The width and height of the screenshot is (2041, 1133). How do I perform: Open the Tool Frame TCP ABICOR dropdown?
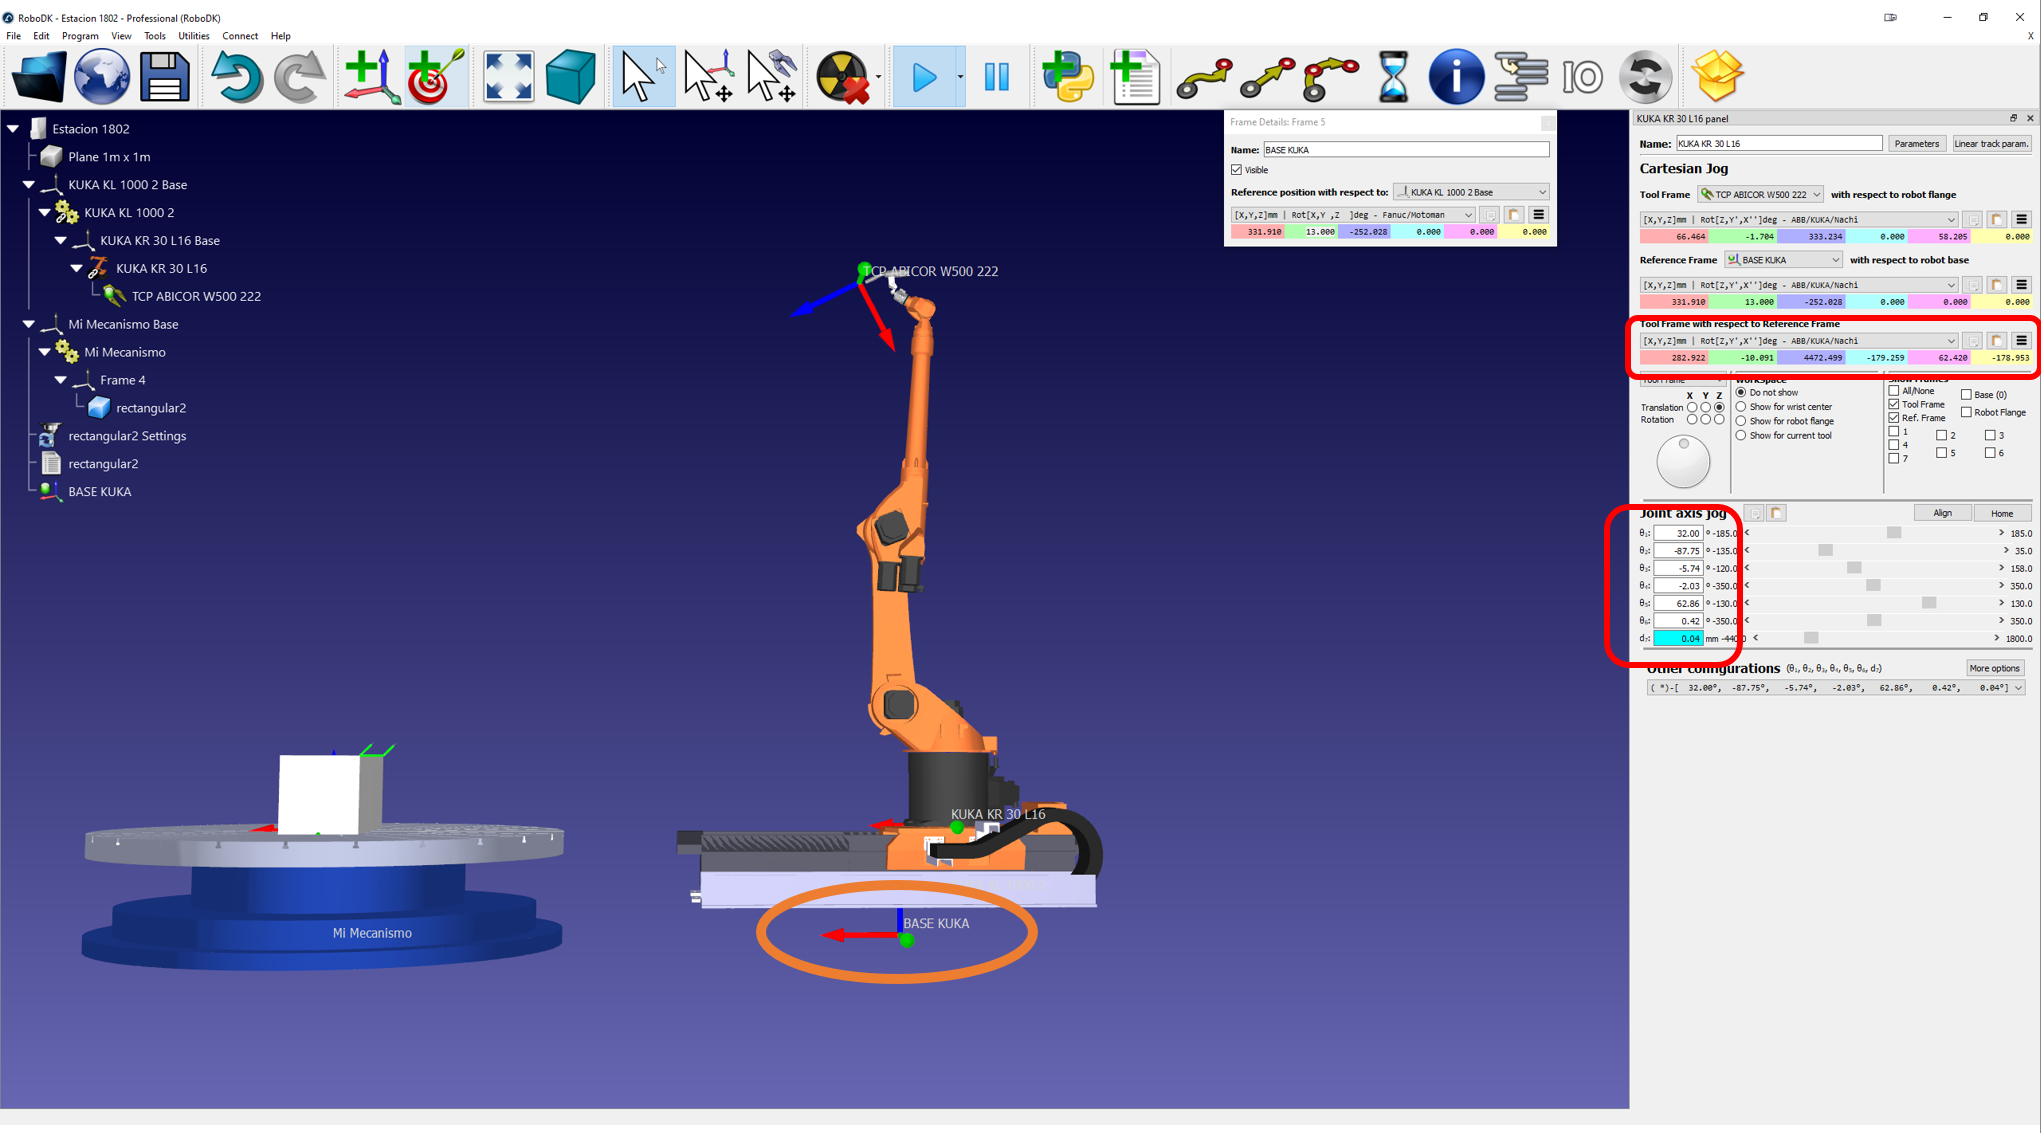click(x=1760, y=195)
